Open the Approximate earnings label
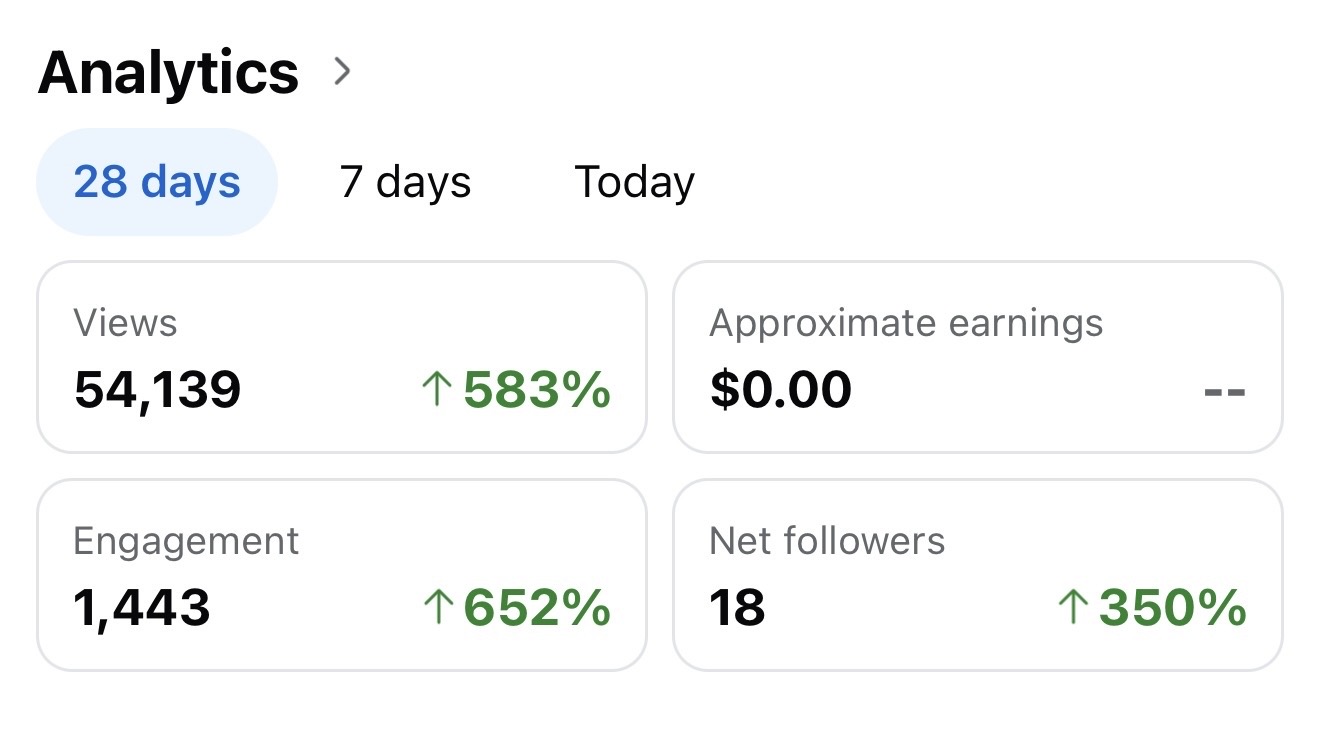The height and width of the screenshot is (754, 1320). (x=906, y=323)
